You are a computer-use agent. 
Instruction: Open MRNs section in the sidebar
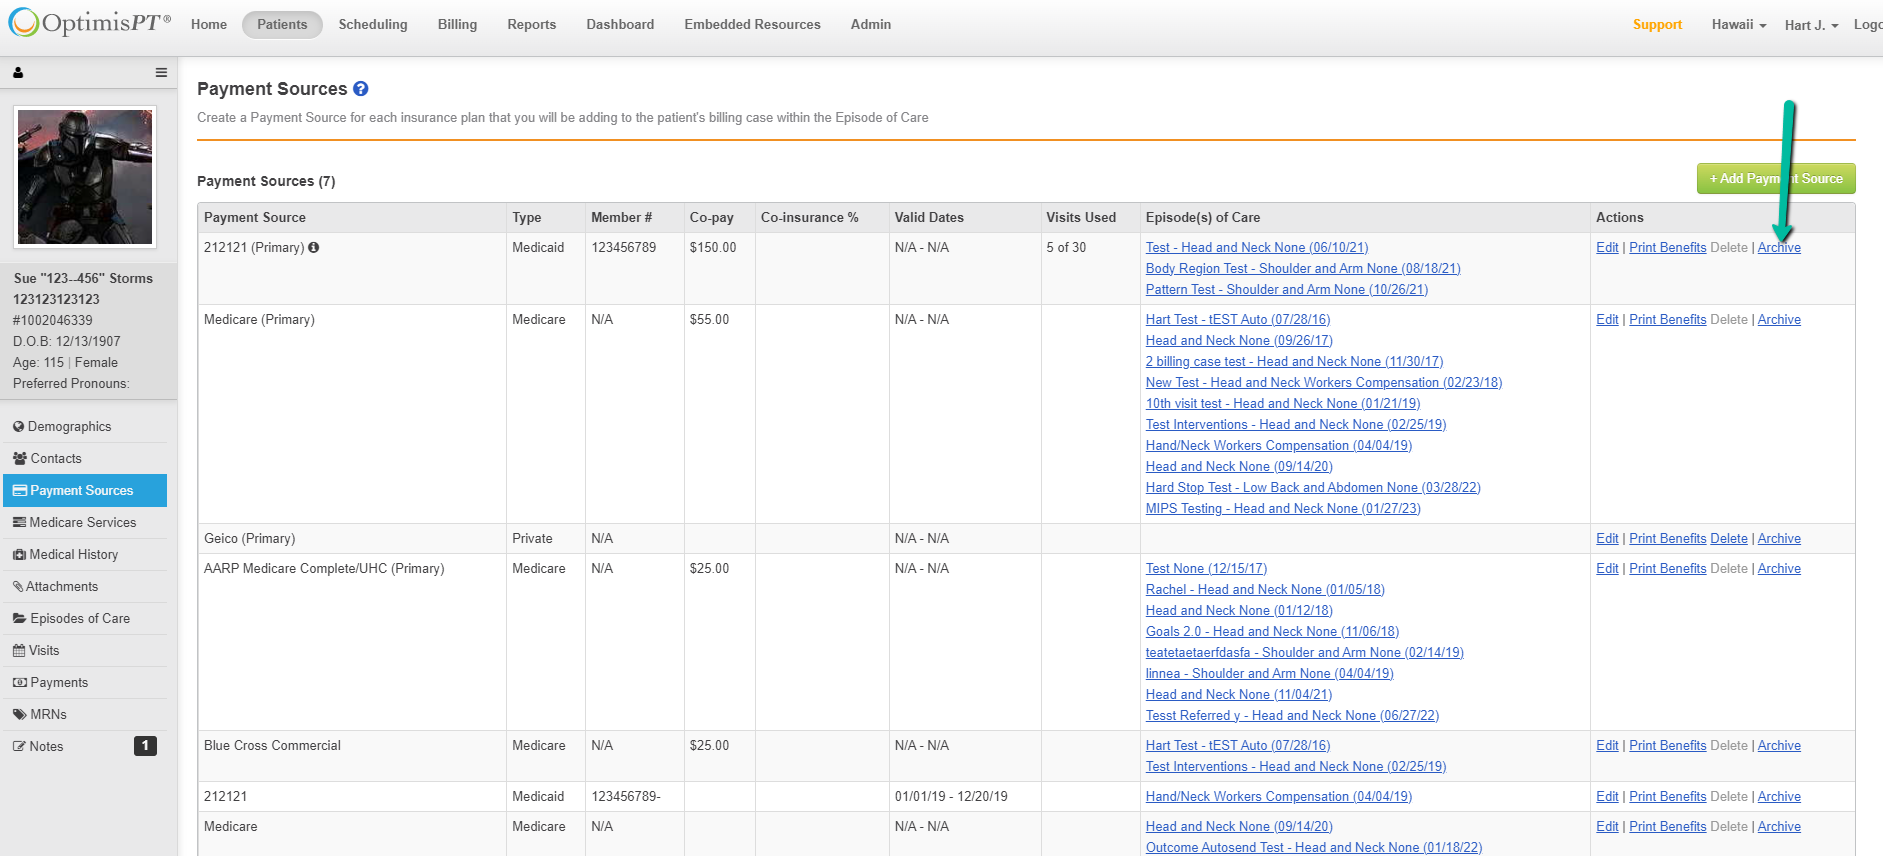pos(48,715)
